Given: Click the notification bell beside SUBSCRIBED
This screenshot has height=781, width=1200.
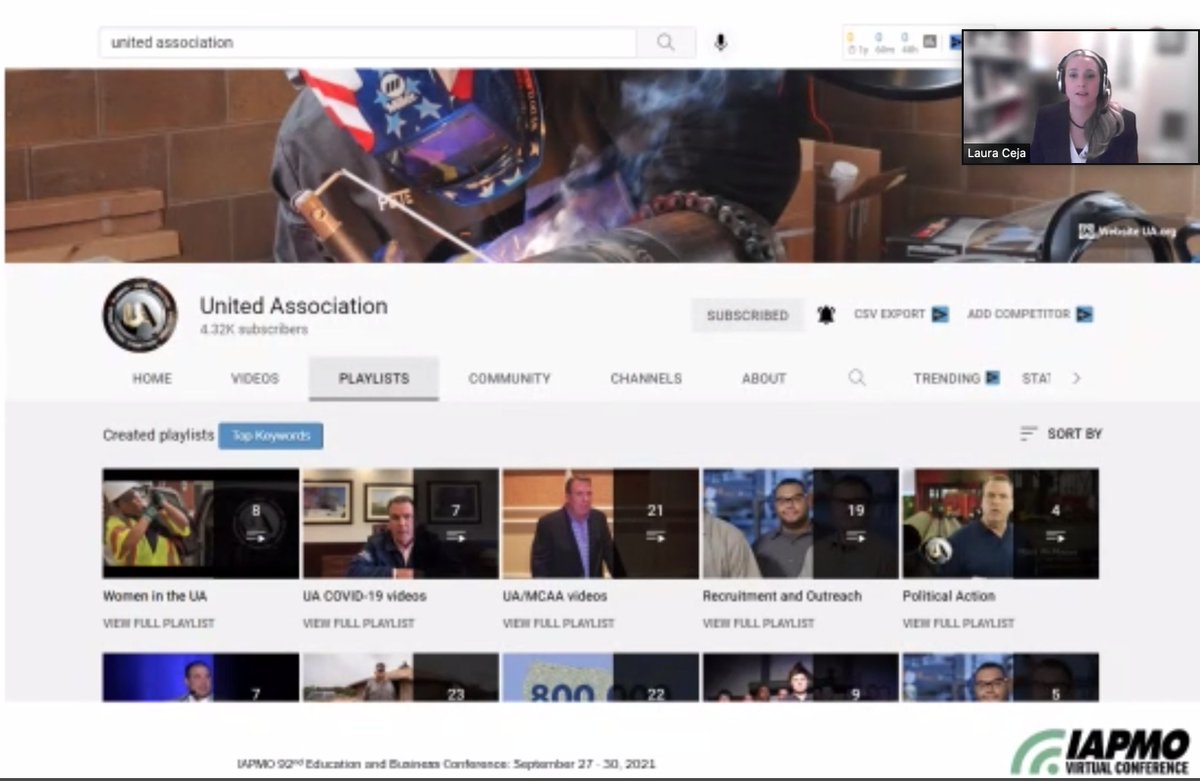Looking at the screenshot, I should [x=826, y=315].
